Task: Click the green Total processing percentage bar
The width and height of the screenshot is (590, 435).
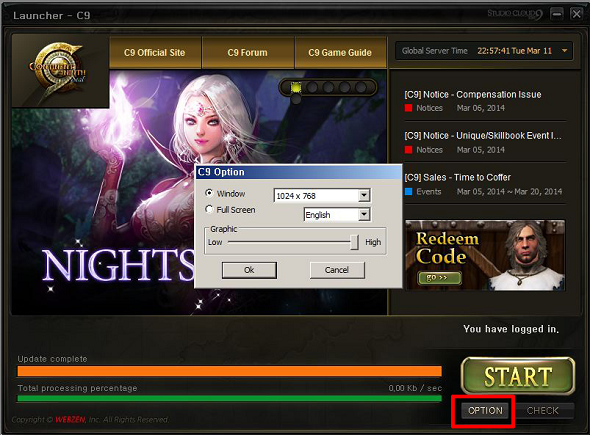Action: pyautogui.click(x=230, y=398)
